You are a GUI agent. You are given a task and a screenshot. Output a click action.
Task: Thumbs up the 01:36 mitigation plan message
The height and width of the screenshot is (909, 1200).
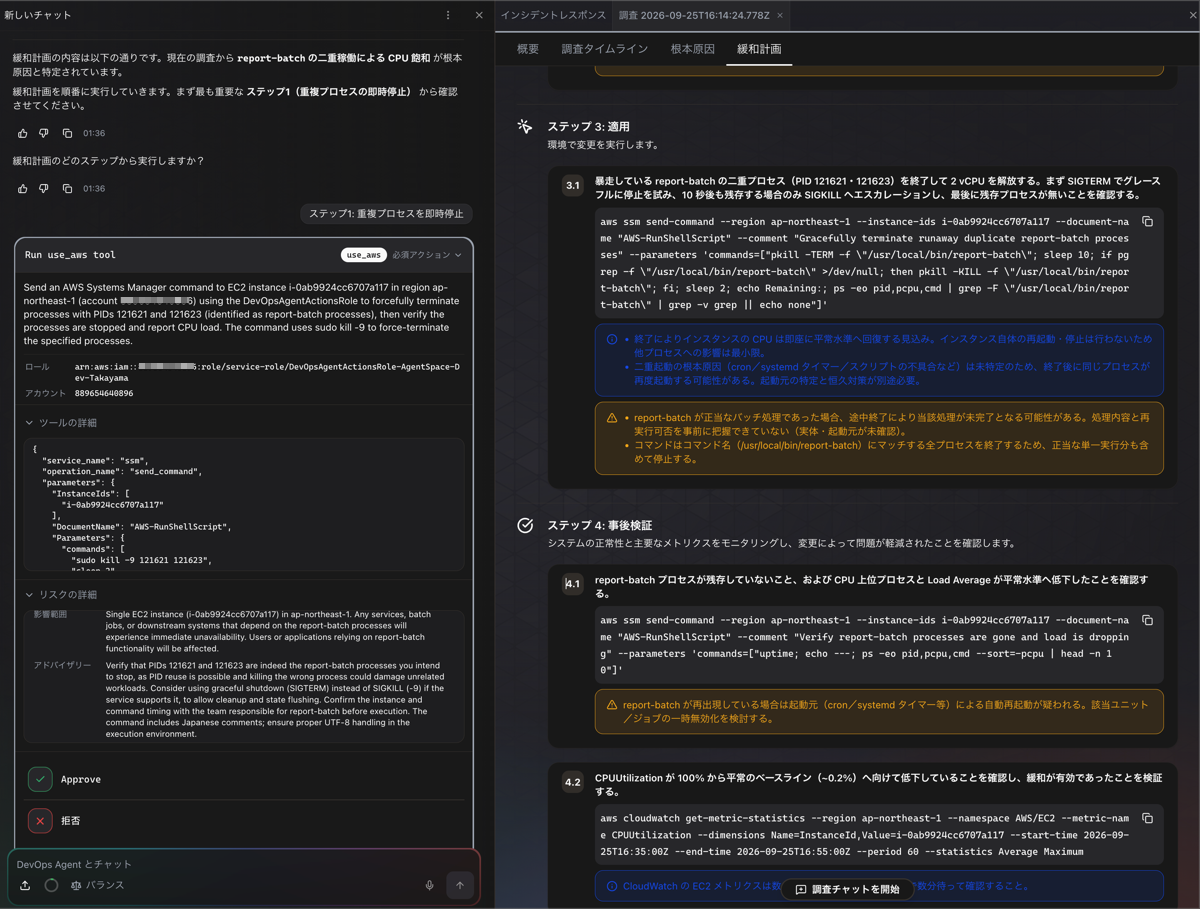click(23, 133)
